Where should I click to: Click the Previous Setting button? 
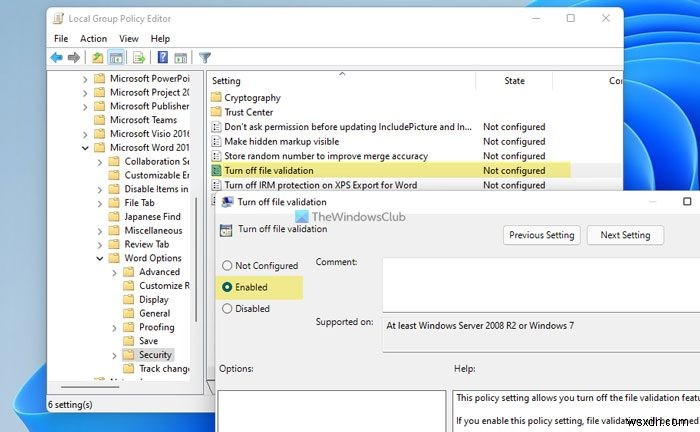pos(542,235)
